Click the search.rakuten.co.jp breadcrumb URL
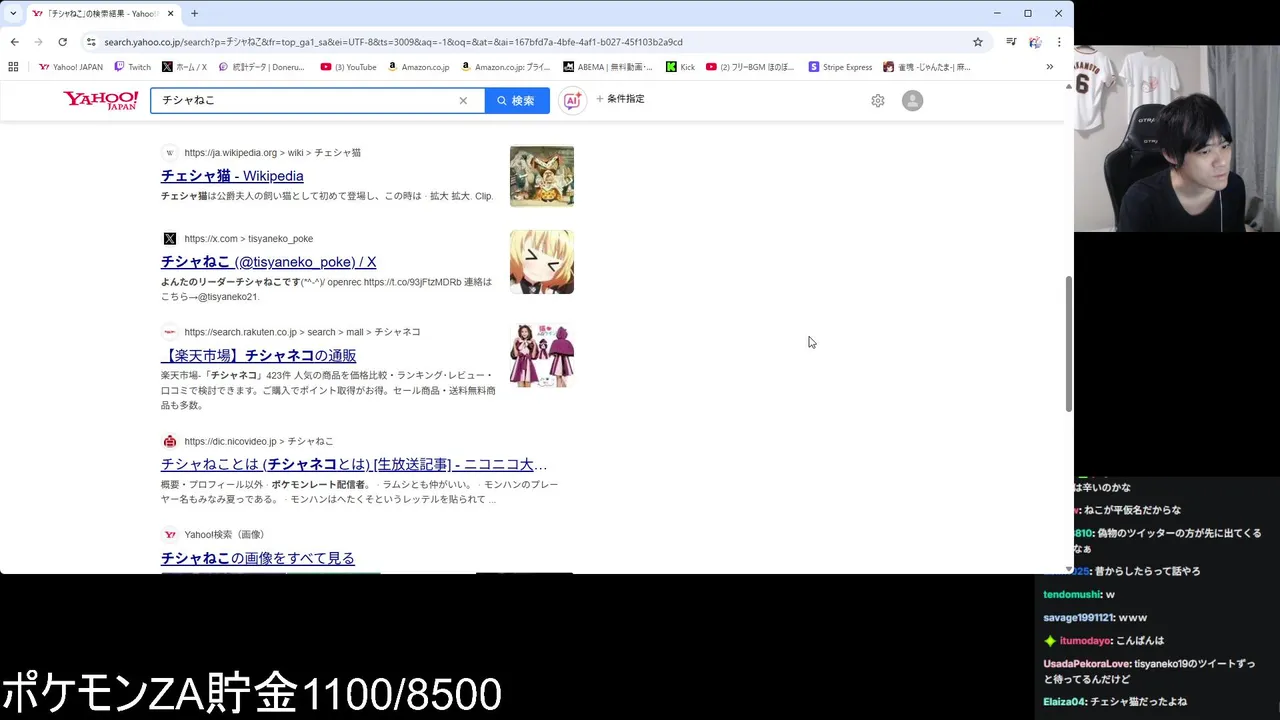Screen dimensions: 1280x720 coord(302,332)
